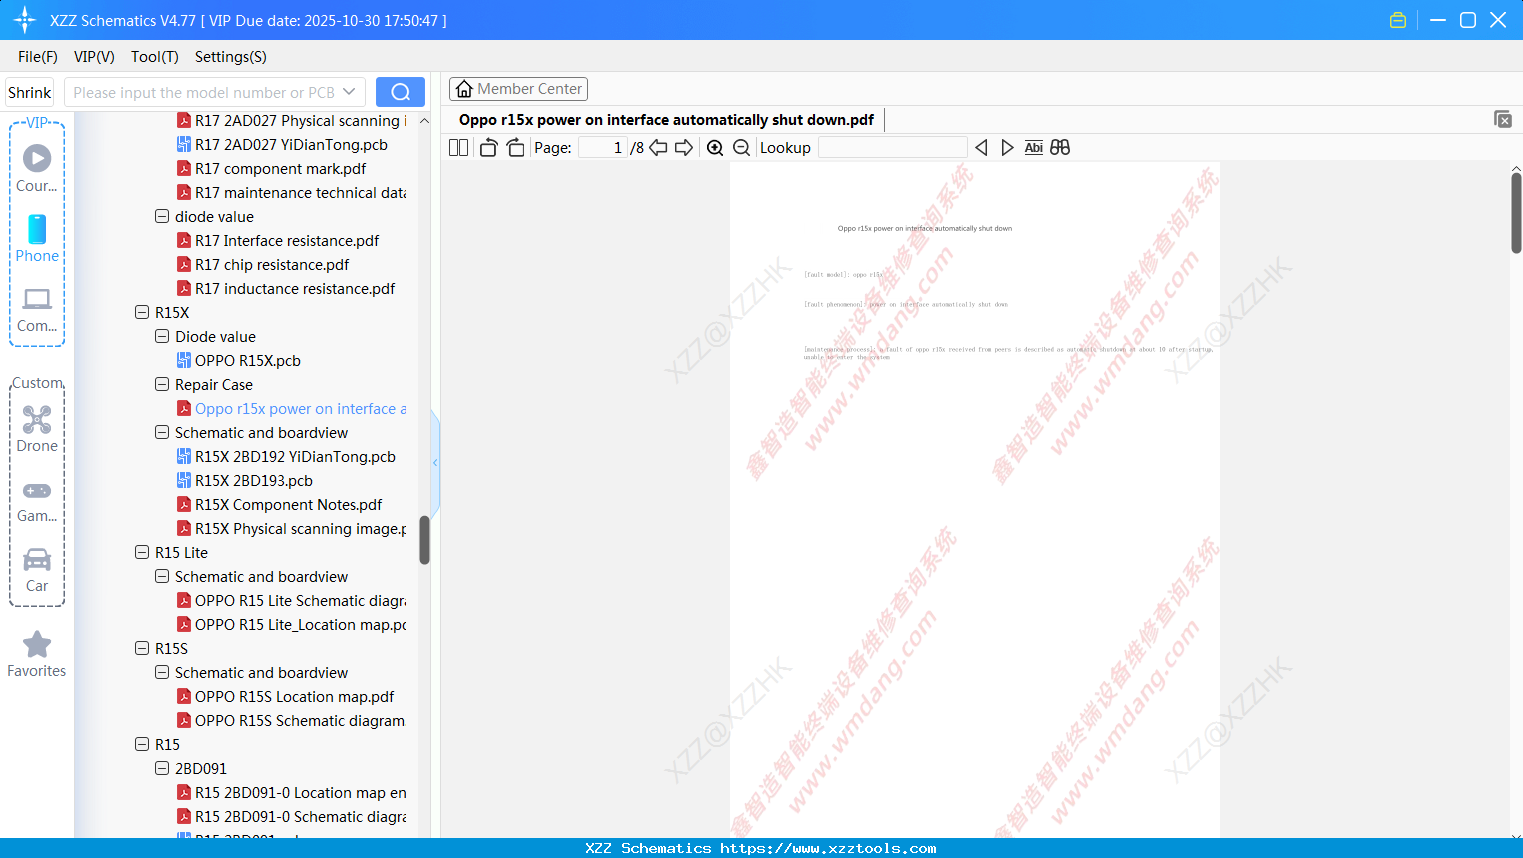
Task: Collapse the R15 Lite node
Action: coord(142,552)
